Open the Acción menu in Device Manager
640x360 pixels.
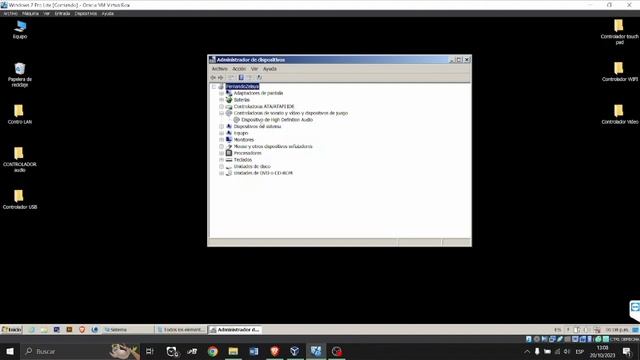point(239,69)
